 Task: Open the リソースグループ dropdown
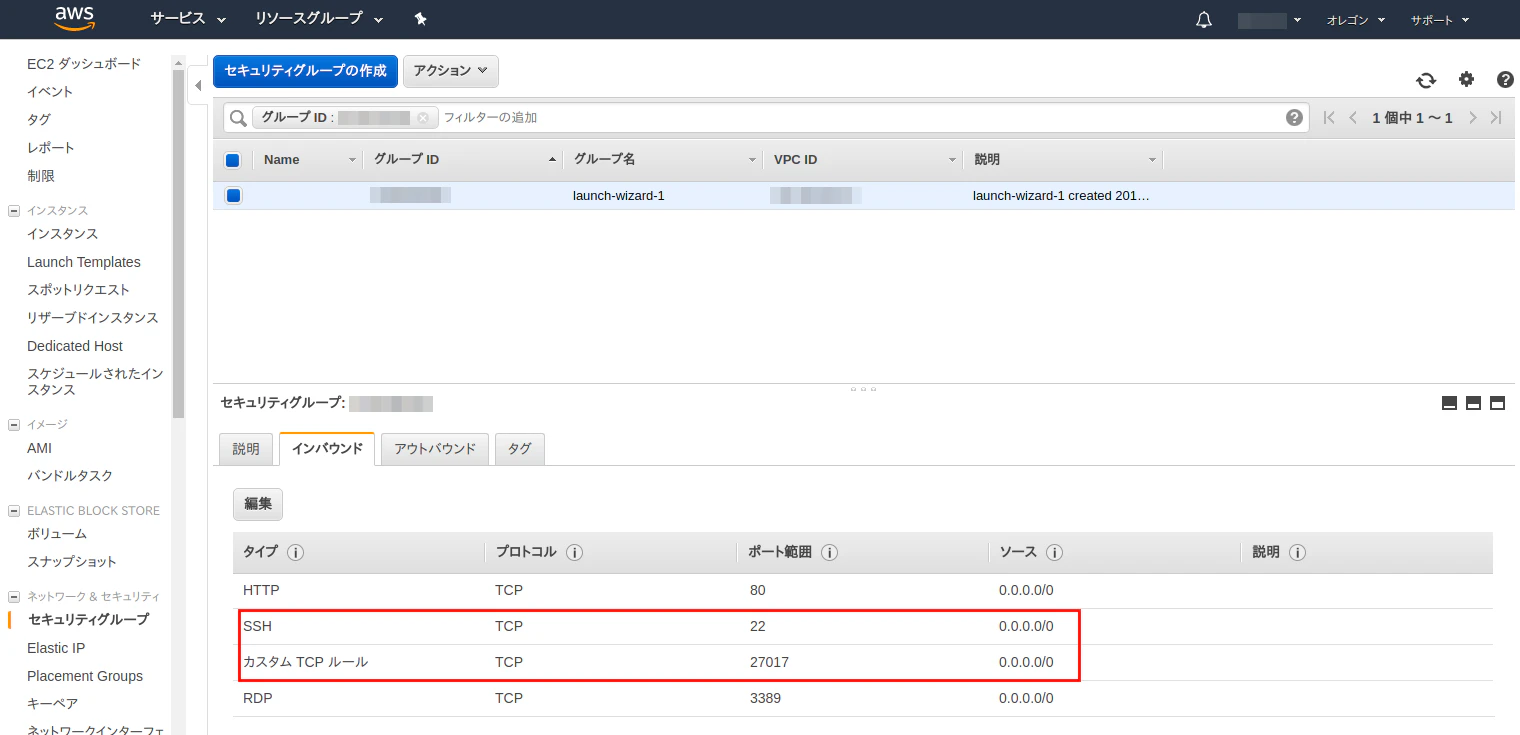pyautogui.click(x=320, y=19)
